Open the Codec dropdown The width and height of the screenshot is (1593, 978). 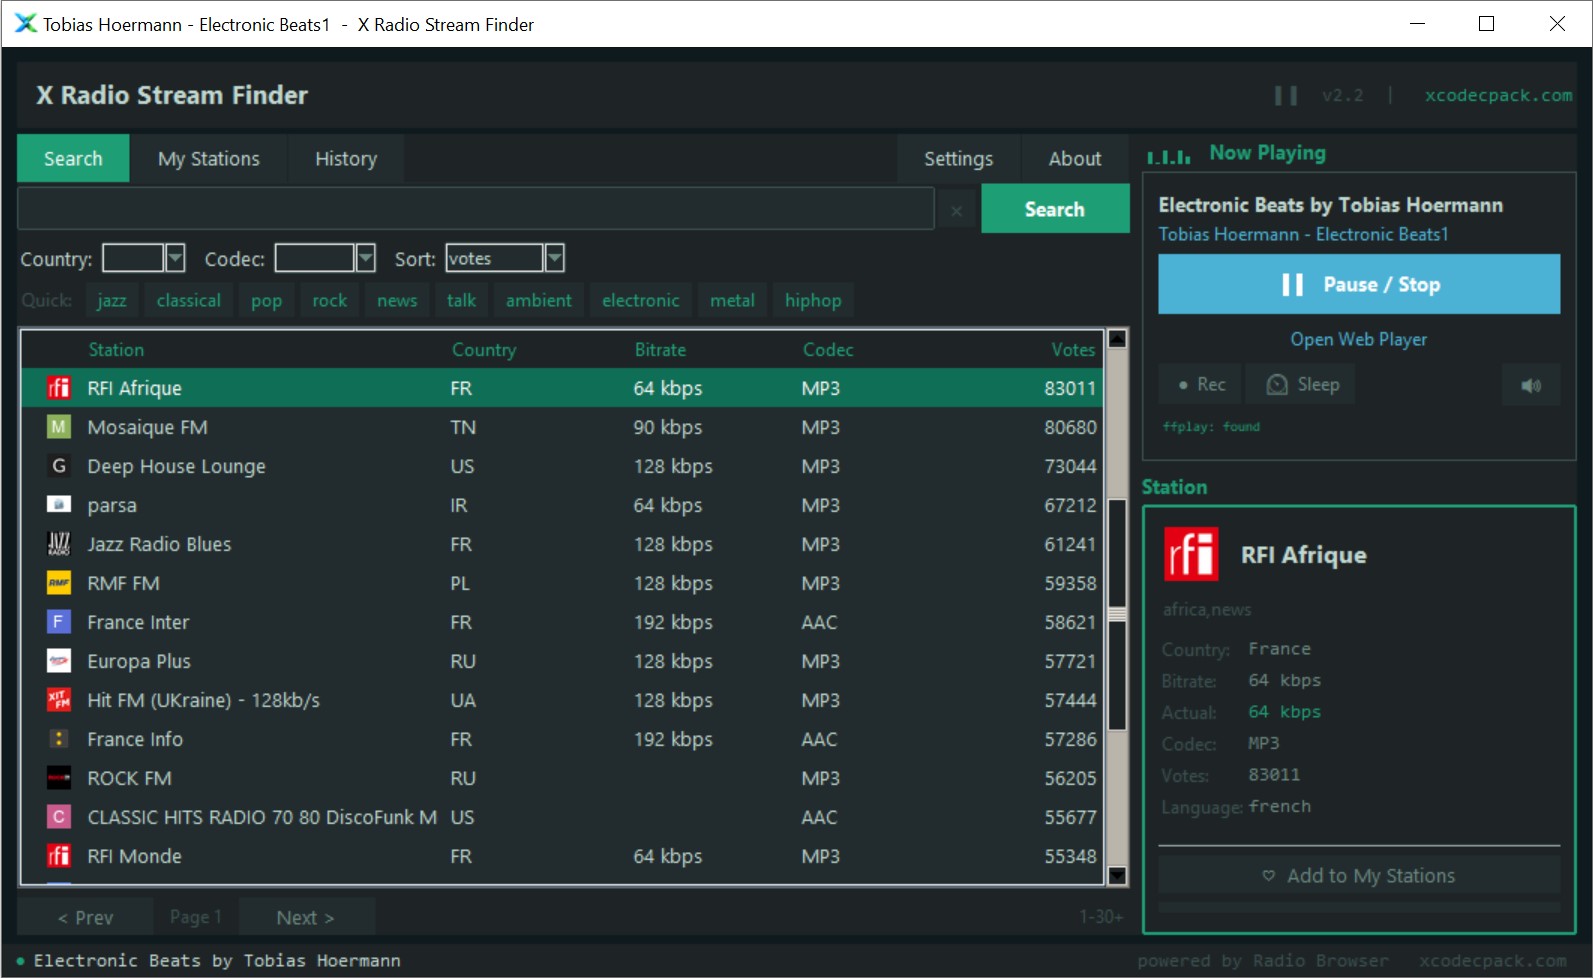365,258
